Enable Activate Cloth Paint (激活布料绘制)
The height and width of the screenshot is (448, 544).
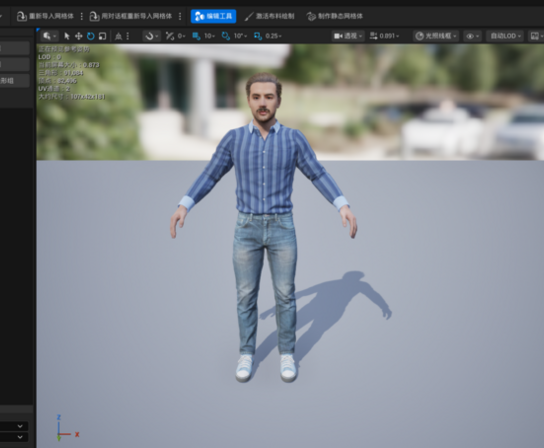tap(269, 16)
